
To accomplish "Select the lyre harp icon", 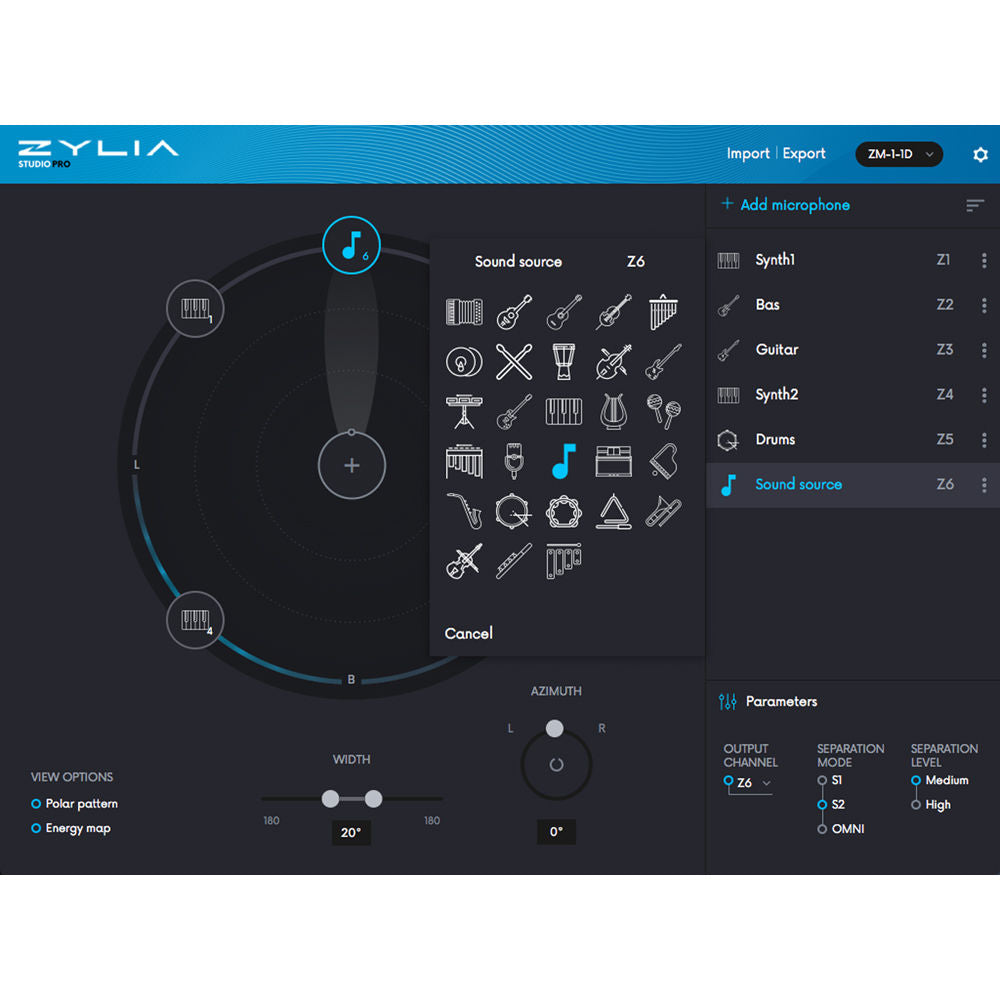I will pyautogui.click(x=614, y=411).
